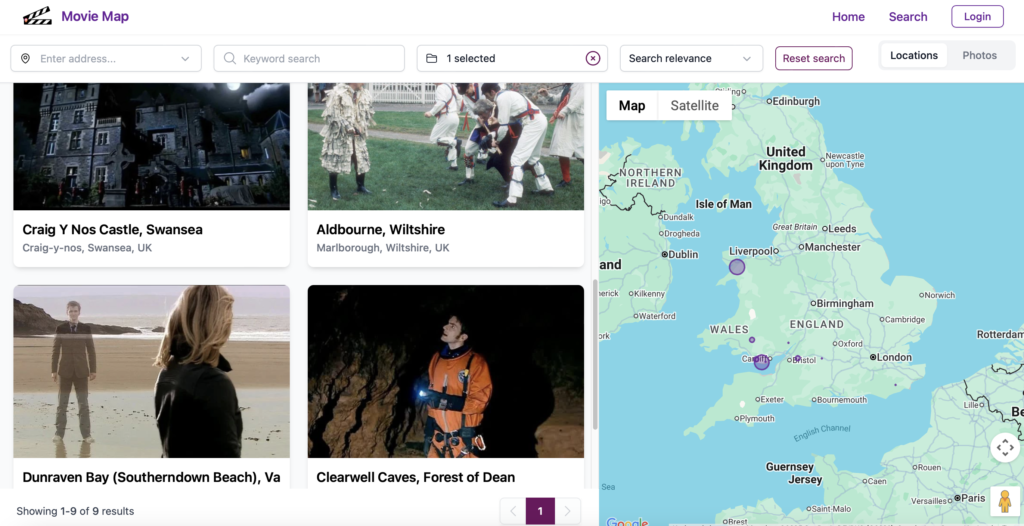The width and height of the screenshot is (1024, 526).
Task: Click the Login button
Action: pyautogui.click(x=977, y=17)
